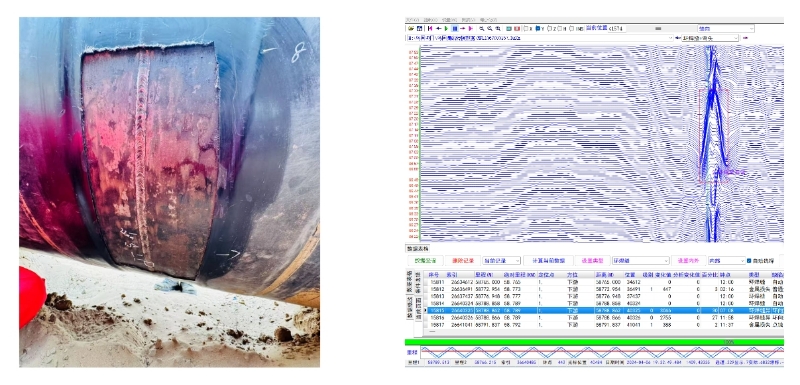Select the 数据表格 tab
800x385 pixels.
417,248
